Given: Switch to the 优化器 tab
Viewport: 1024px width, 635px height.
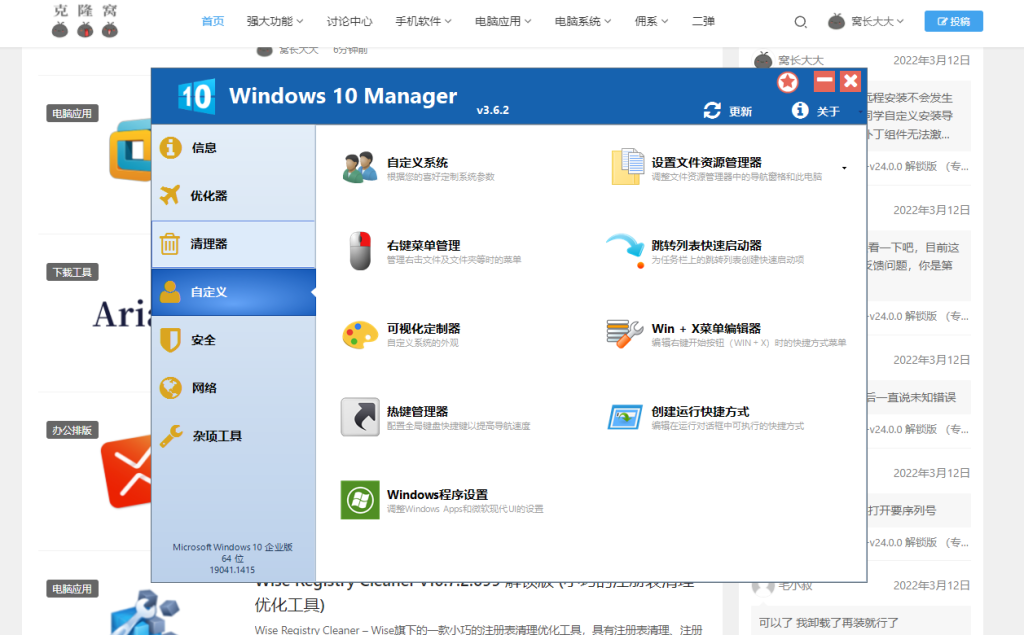Looking at the screenshot, I should coord(234,196).
